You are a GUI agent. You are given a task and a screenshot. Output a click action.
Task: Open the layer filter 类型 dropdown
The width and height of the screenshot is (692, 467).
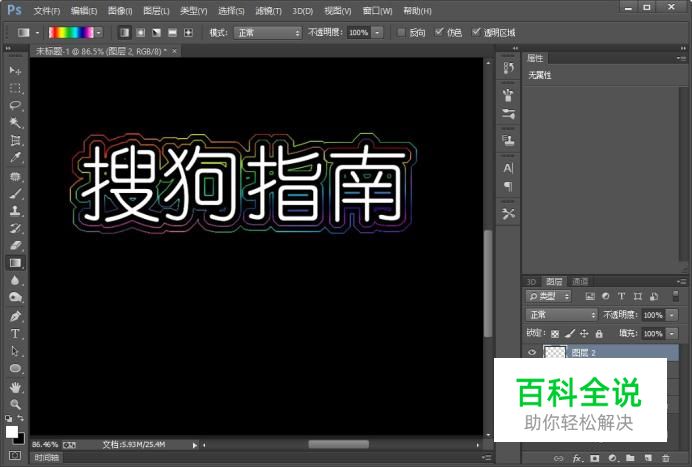point(549,296)
